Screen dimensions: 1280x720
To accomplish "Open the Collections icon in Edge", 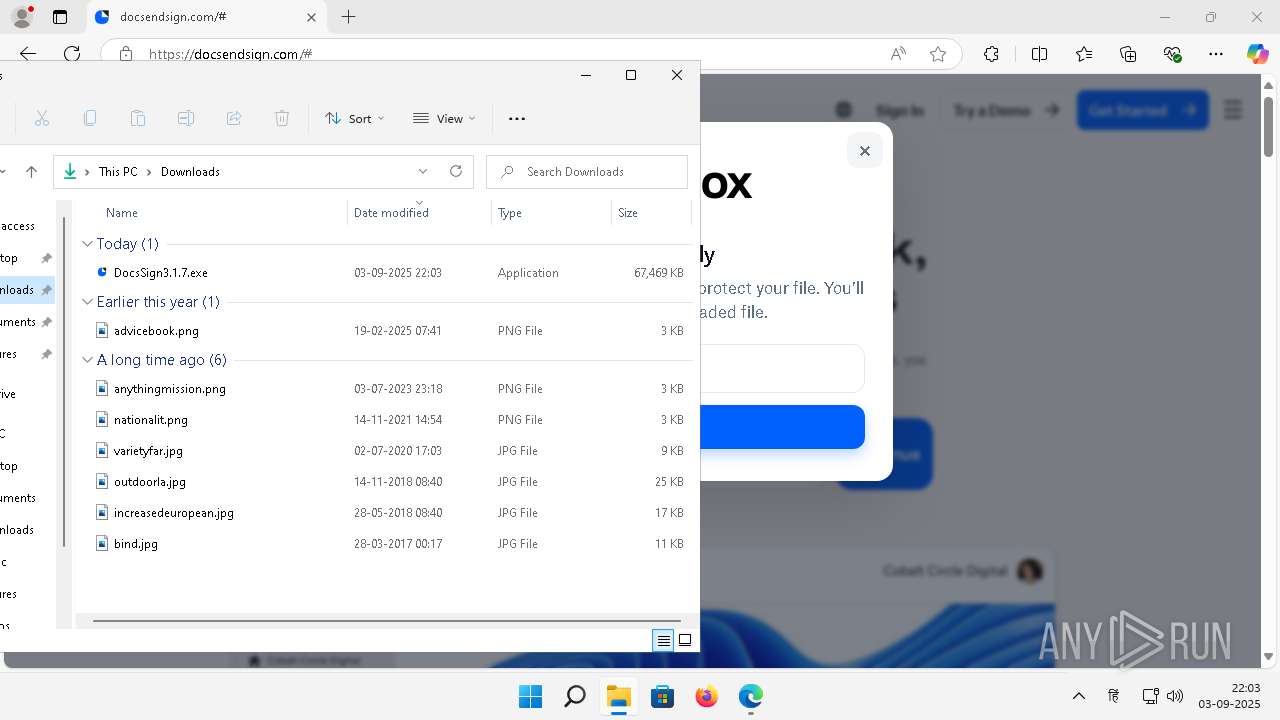I will (1129, 54).
